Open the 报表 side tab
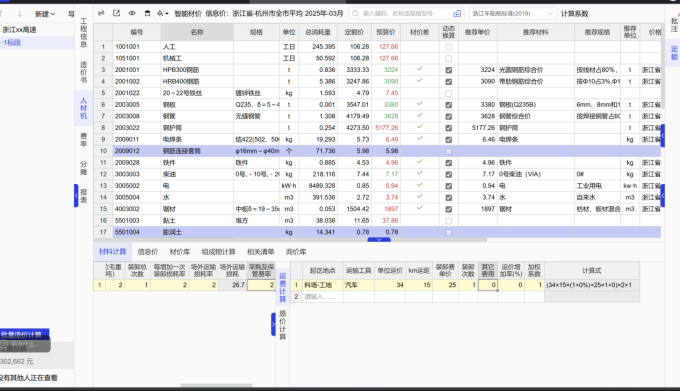Viewport: 680px width, 391px height. (84, 196)
